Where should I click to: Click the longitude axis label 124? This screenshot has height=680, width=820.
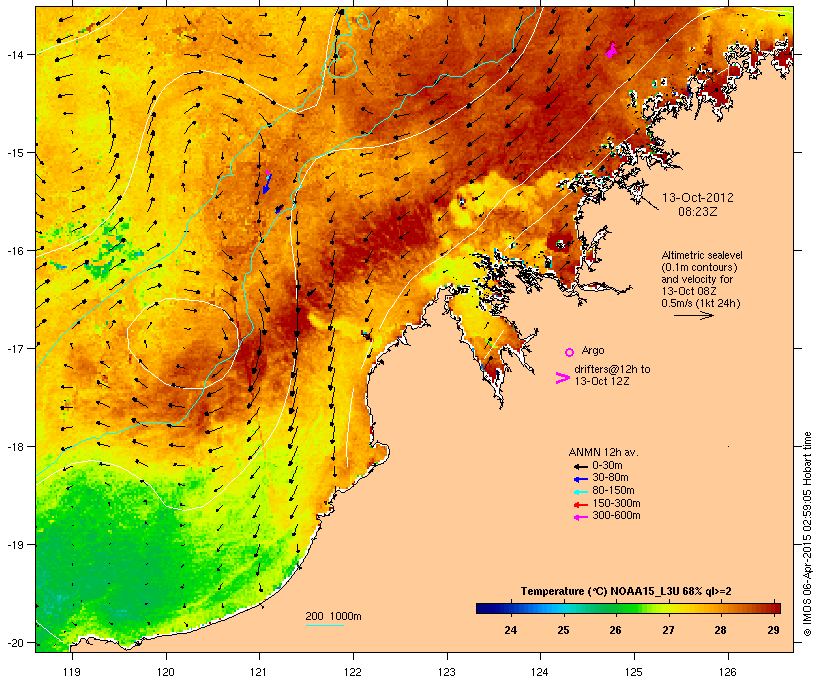(540, 672)
